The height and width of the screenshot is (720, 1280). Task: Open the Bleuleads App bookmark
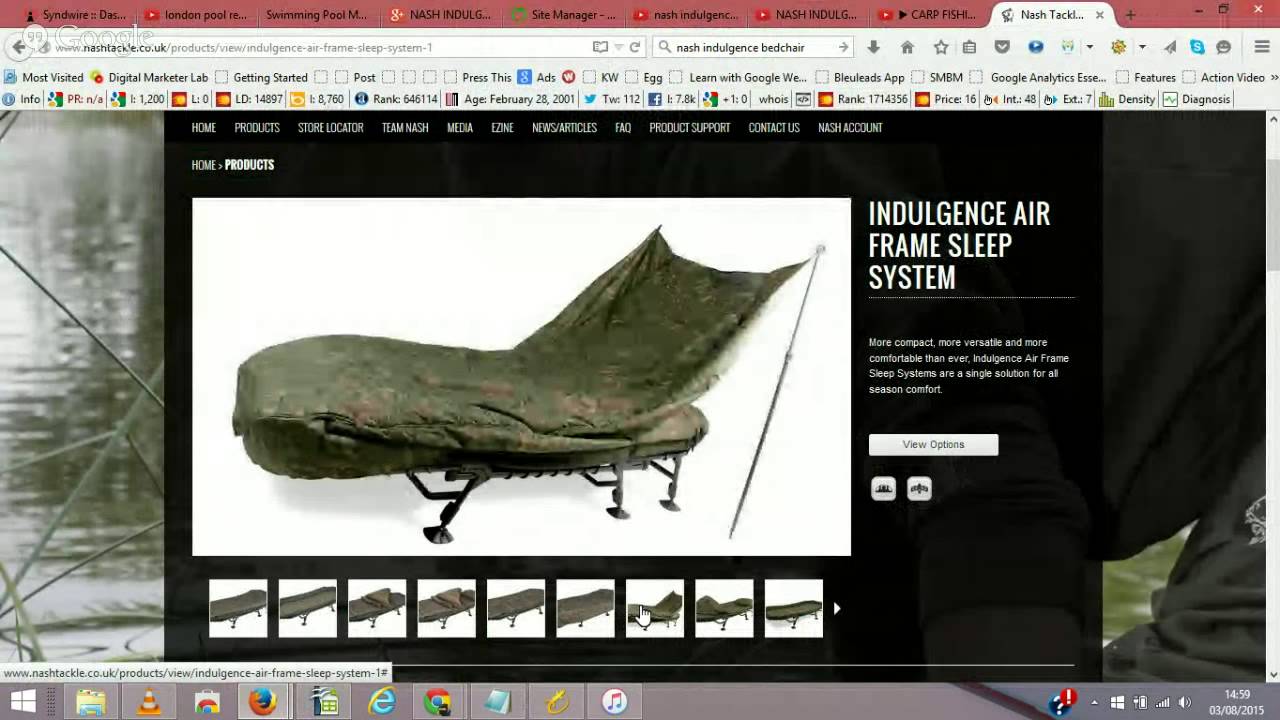pos(860,77)
